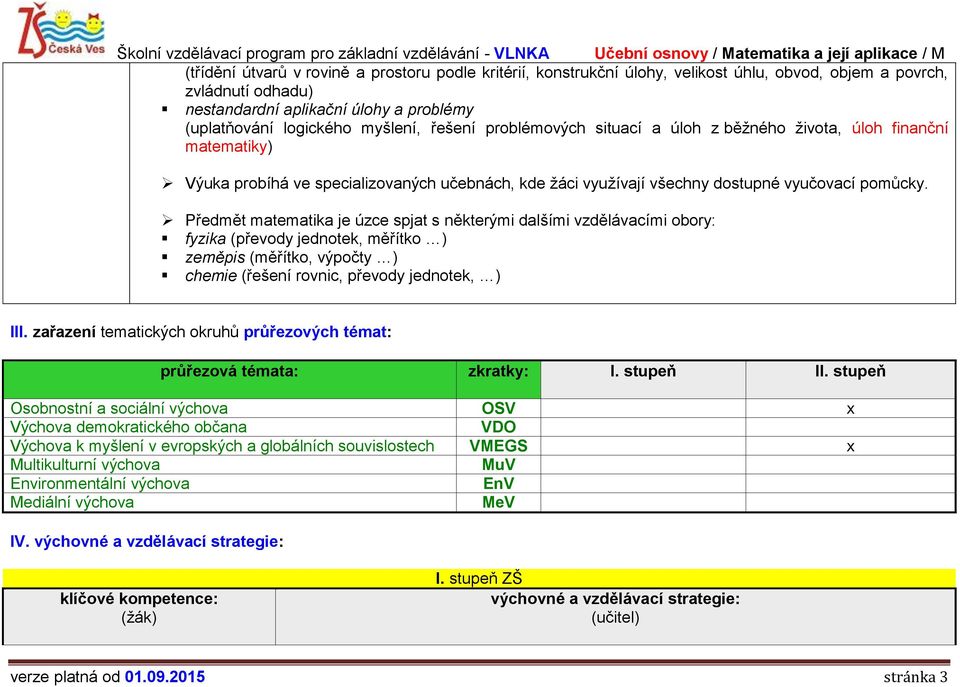Click the 'IV. výchovné a vzdělávací strategie' heading
This screenshot has width=960, height=687.
coord(147,541)
